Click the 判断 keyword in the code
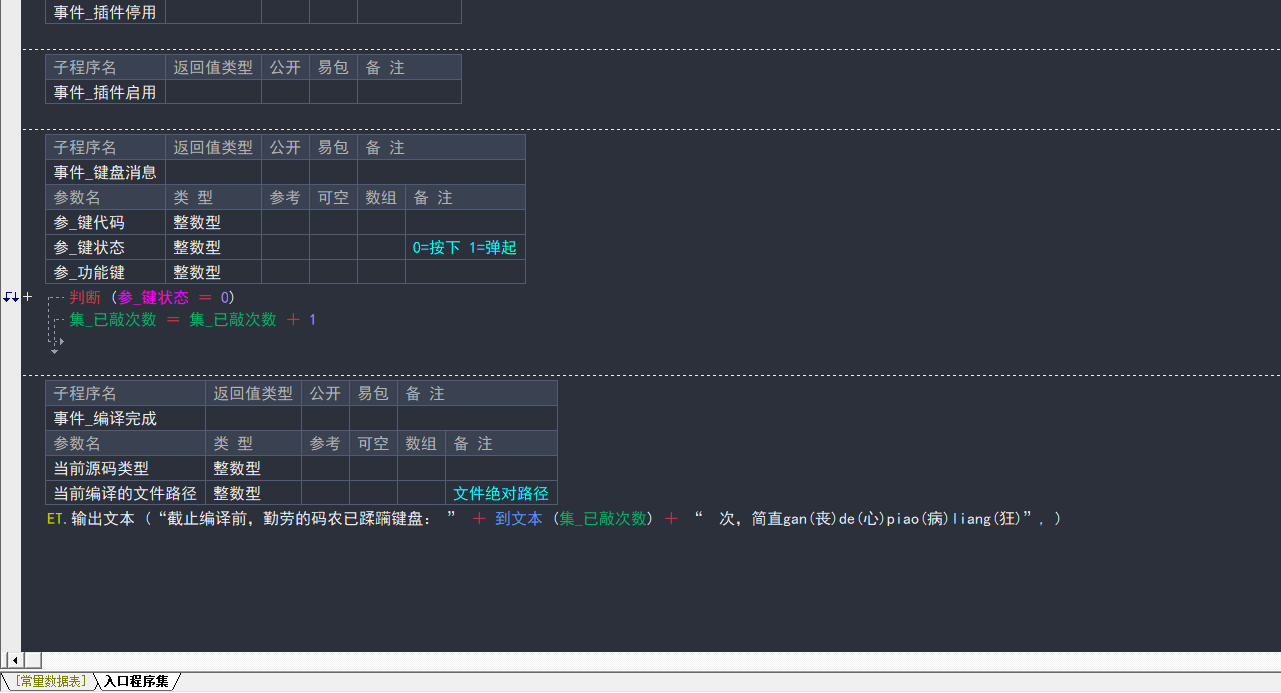Screen dimensions: 1281x693 [x=85, y=297]
